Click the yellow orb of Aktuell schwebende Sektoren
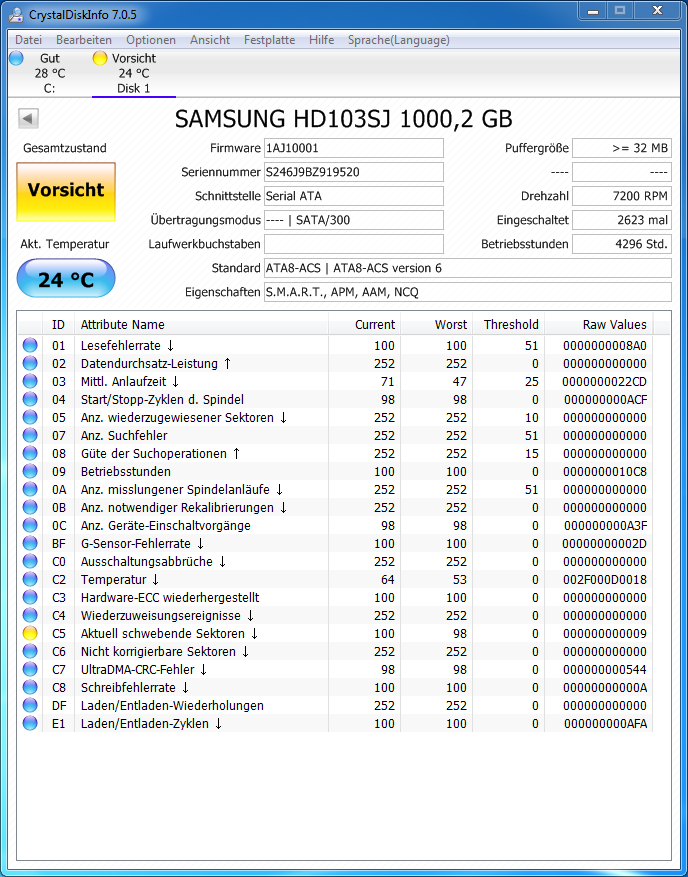 [x=30, y=633]
